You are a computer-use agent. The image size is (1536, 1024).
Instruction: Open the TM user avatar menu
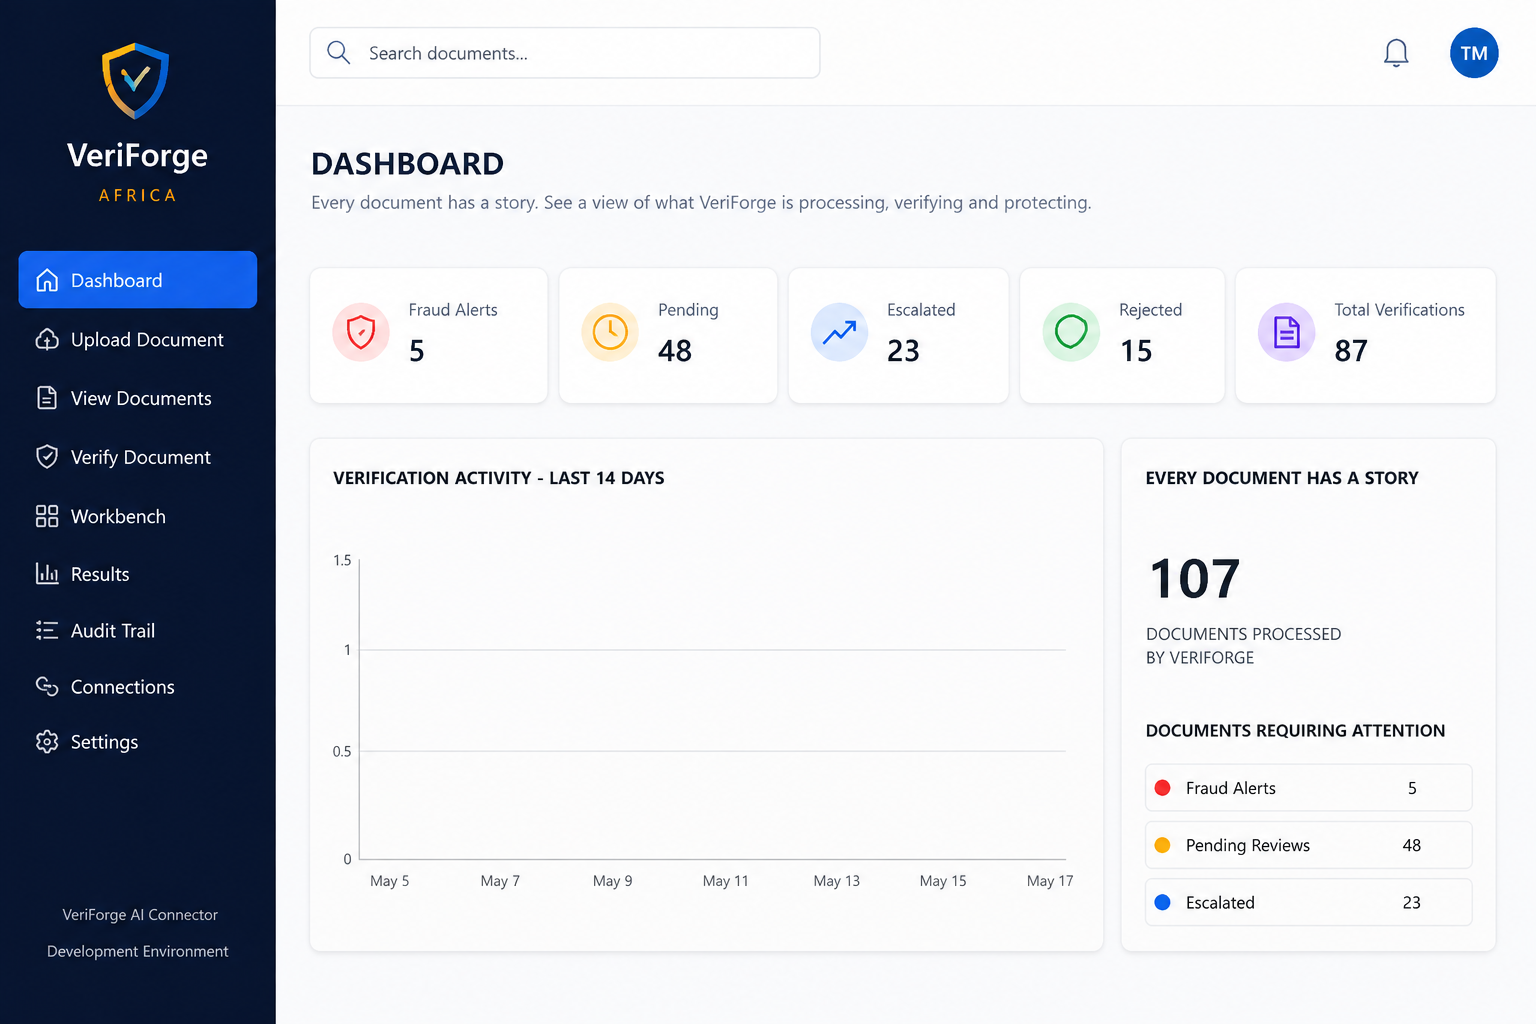click(x=1474, y=53)
